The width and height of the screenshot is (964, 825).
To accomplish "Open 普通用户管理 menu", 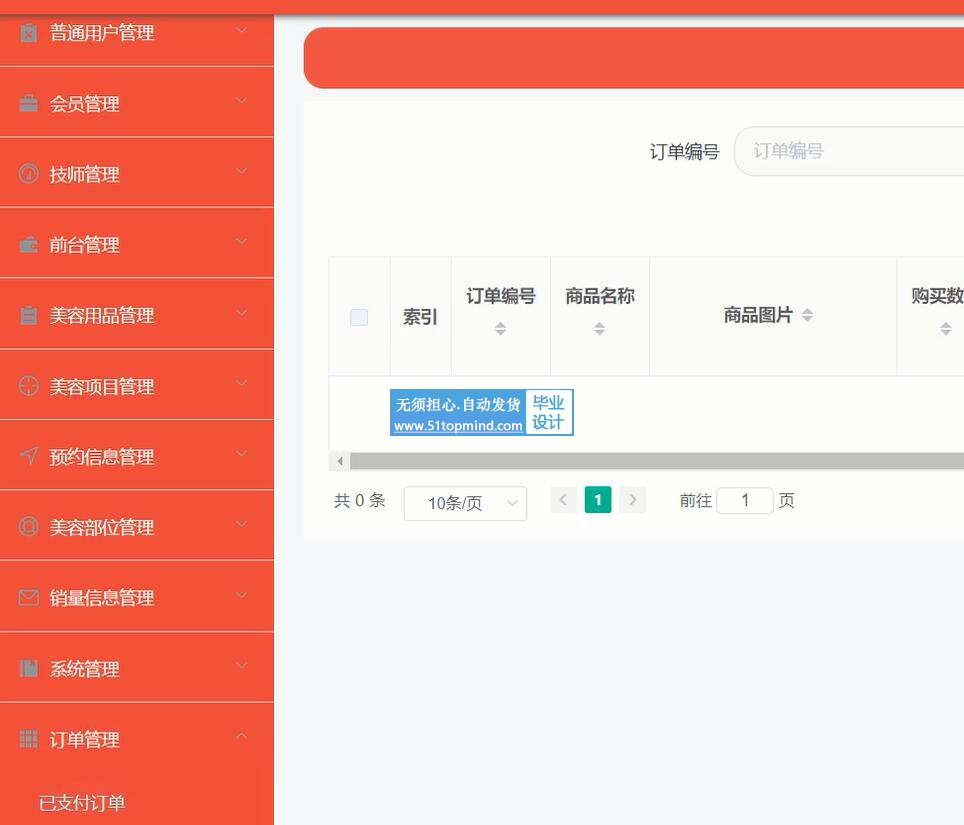I will click(136, 33).
